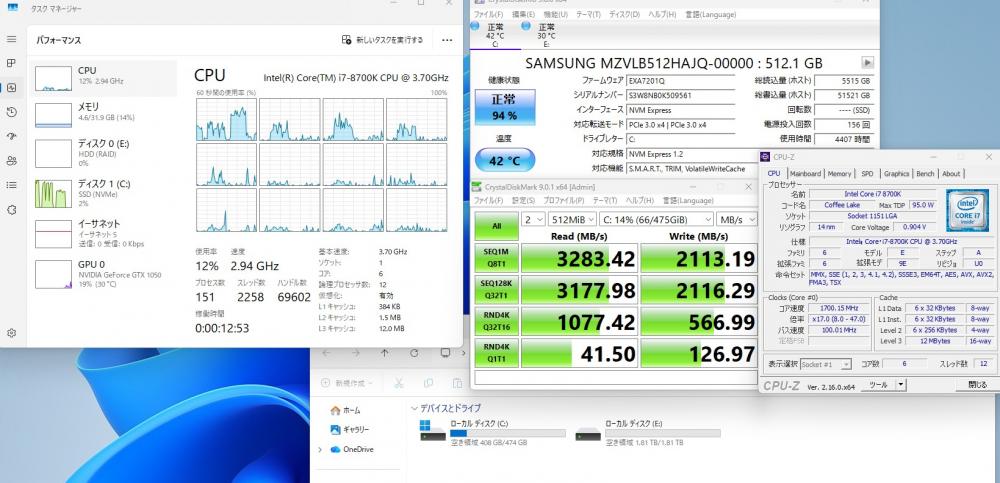1000x483 pixels.
Task: Select GPU 0 entry in performance list
Action: pos(104,273)
